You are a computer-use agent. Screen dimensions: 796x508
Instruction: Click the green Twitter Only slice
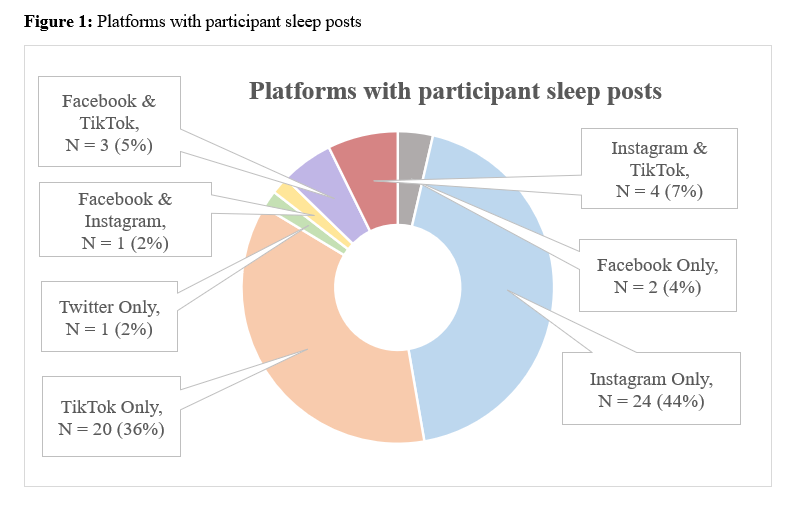tap(304, 223)
